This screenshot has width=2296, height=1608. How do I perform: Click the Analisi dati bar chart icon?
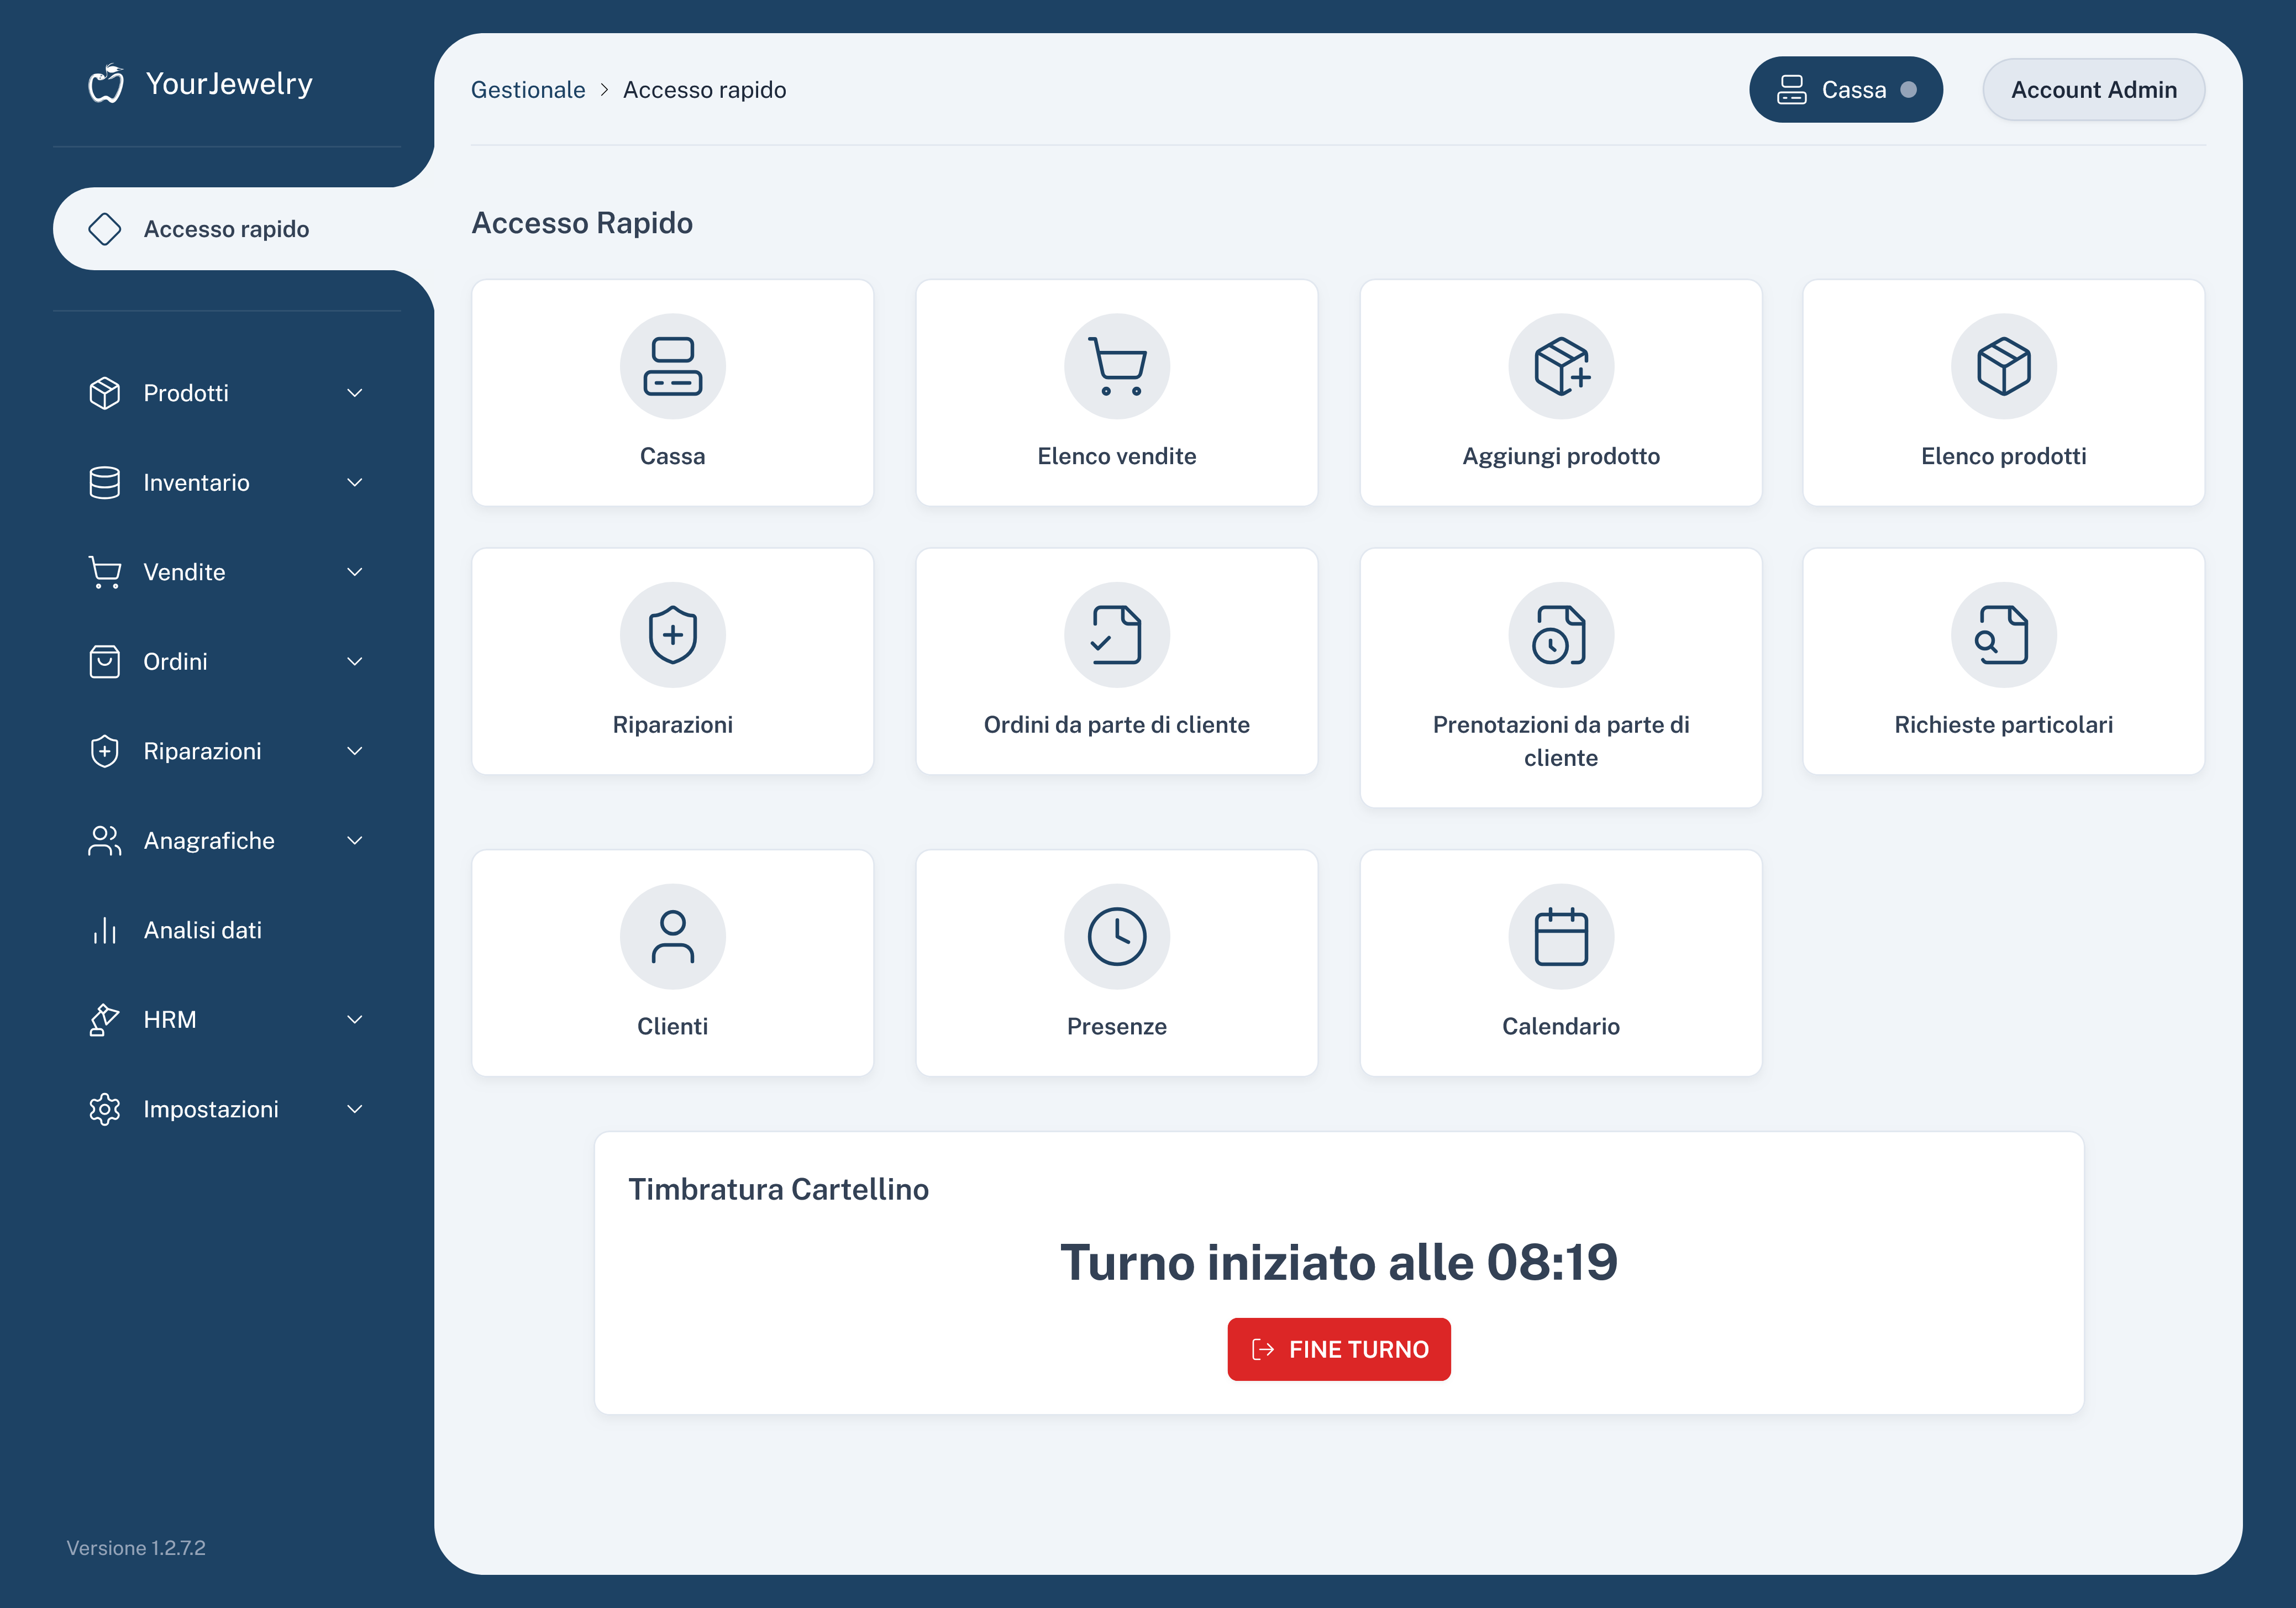105,931
